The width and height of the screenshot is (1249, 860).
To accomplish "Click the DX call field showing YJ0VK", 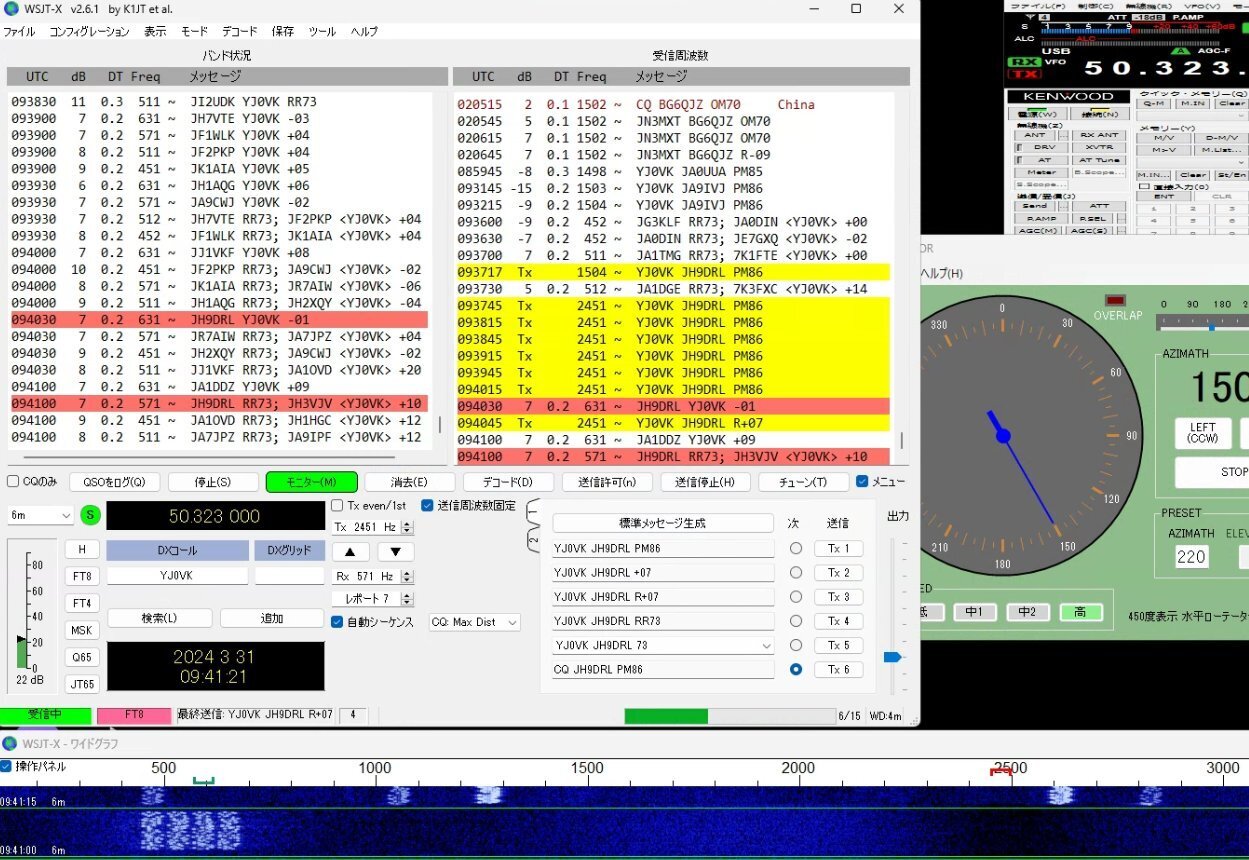I will [177, 576].
